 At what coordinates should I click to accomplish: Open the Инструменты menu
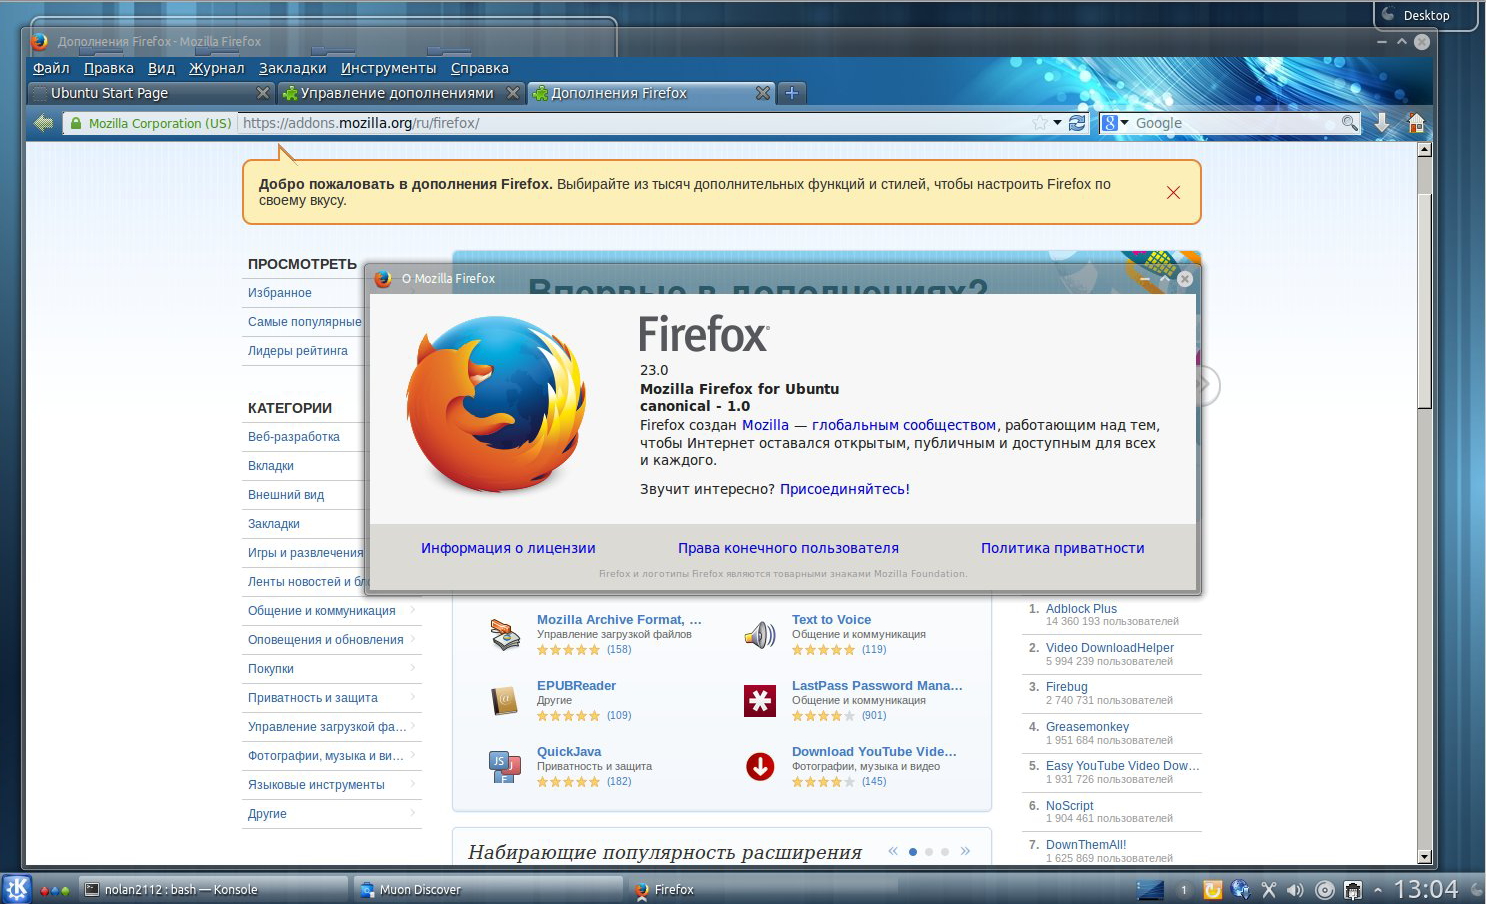388,68
